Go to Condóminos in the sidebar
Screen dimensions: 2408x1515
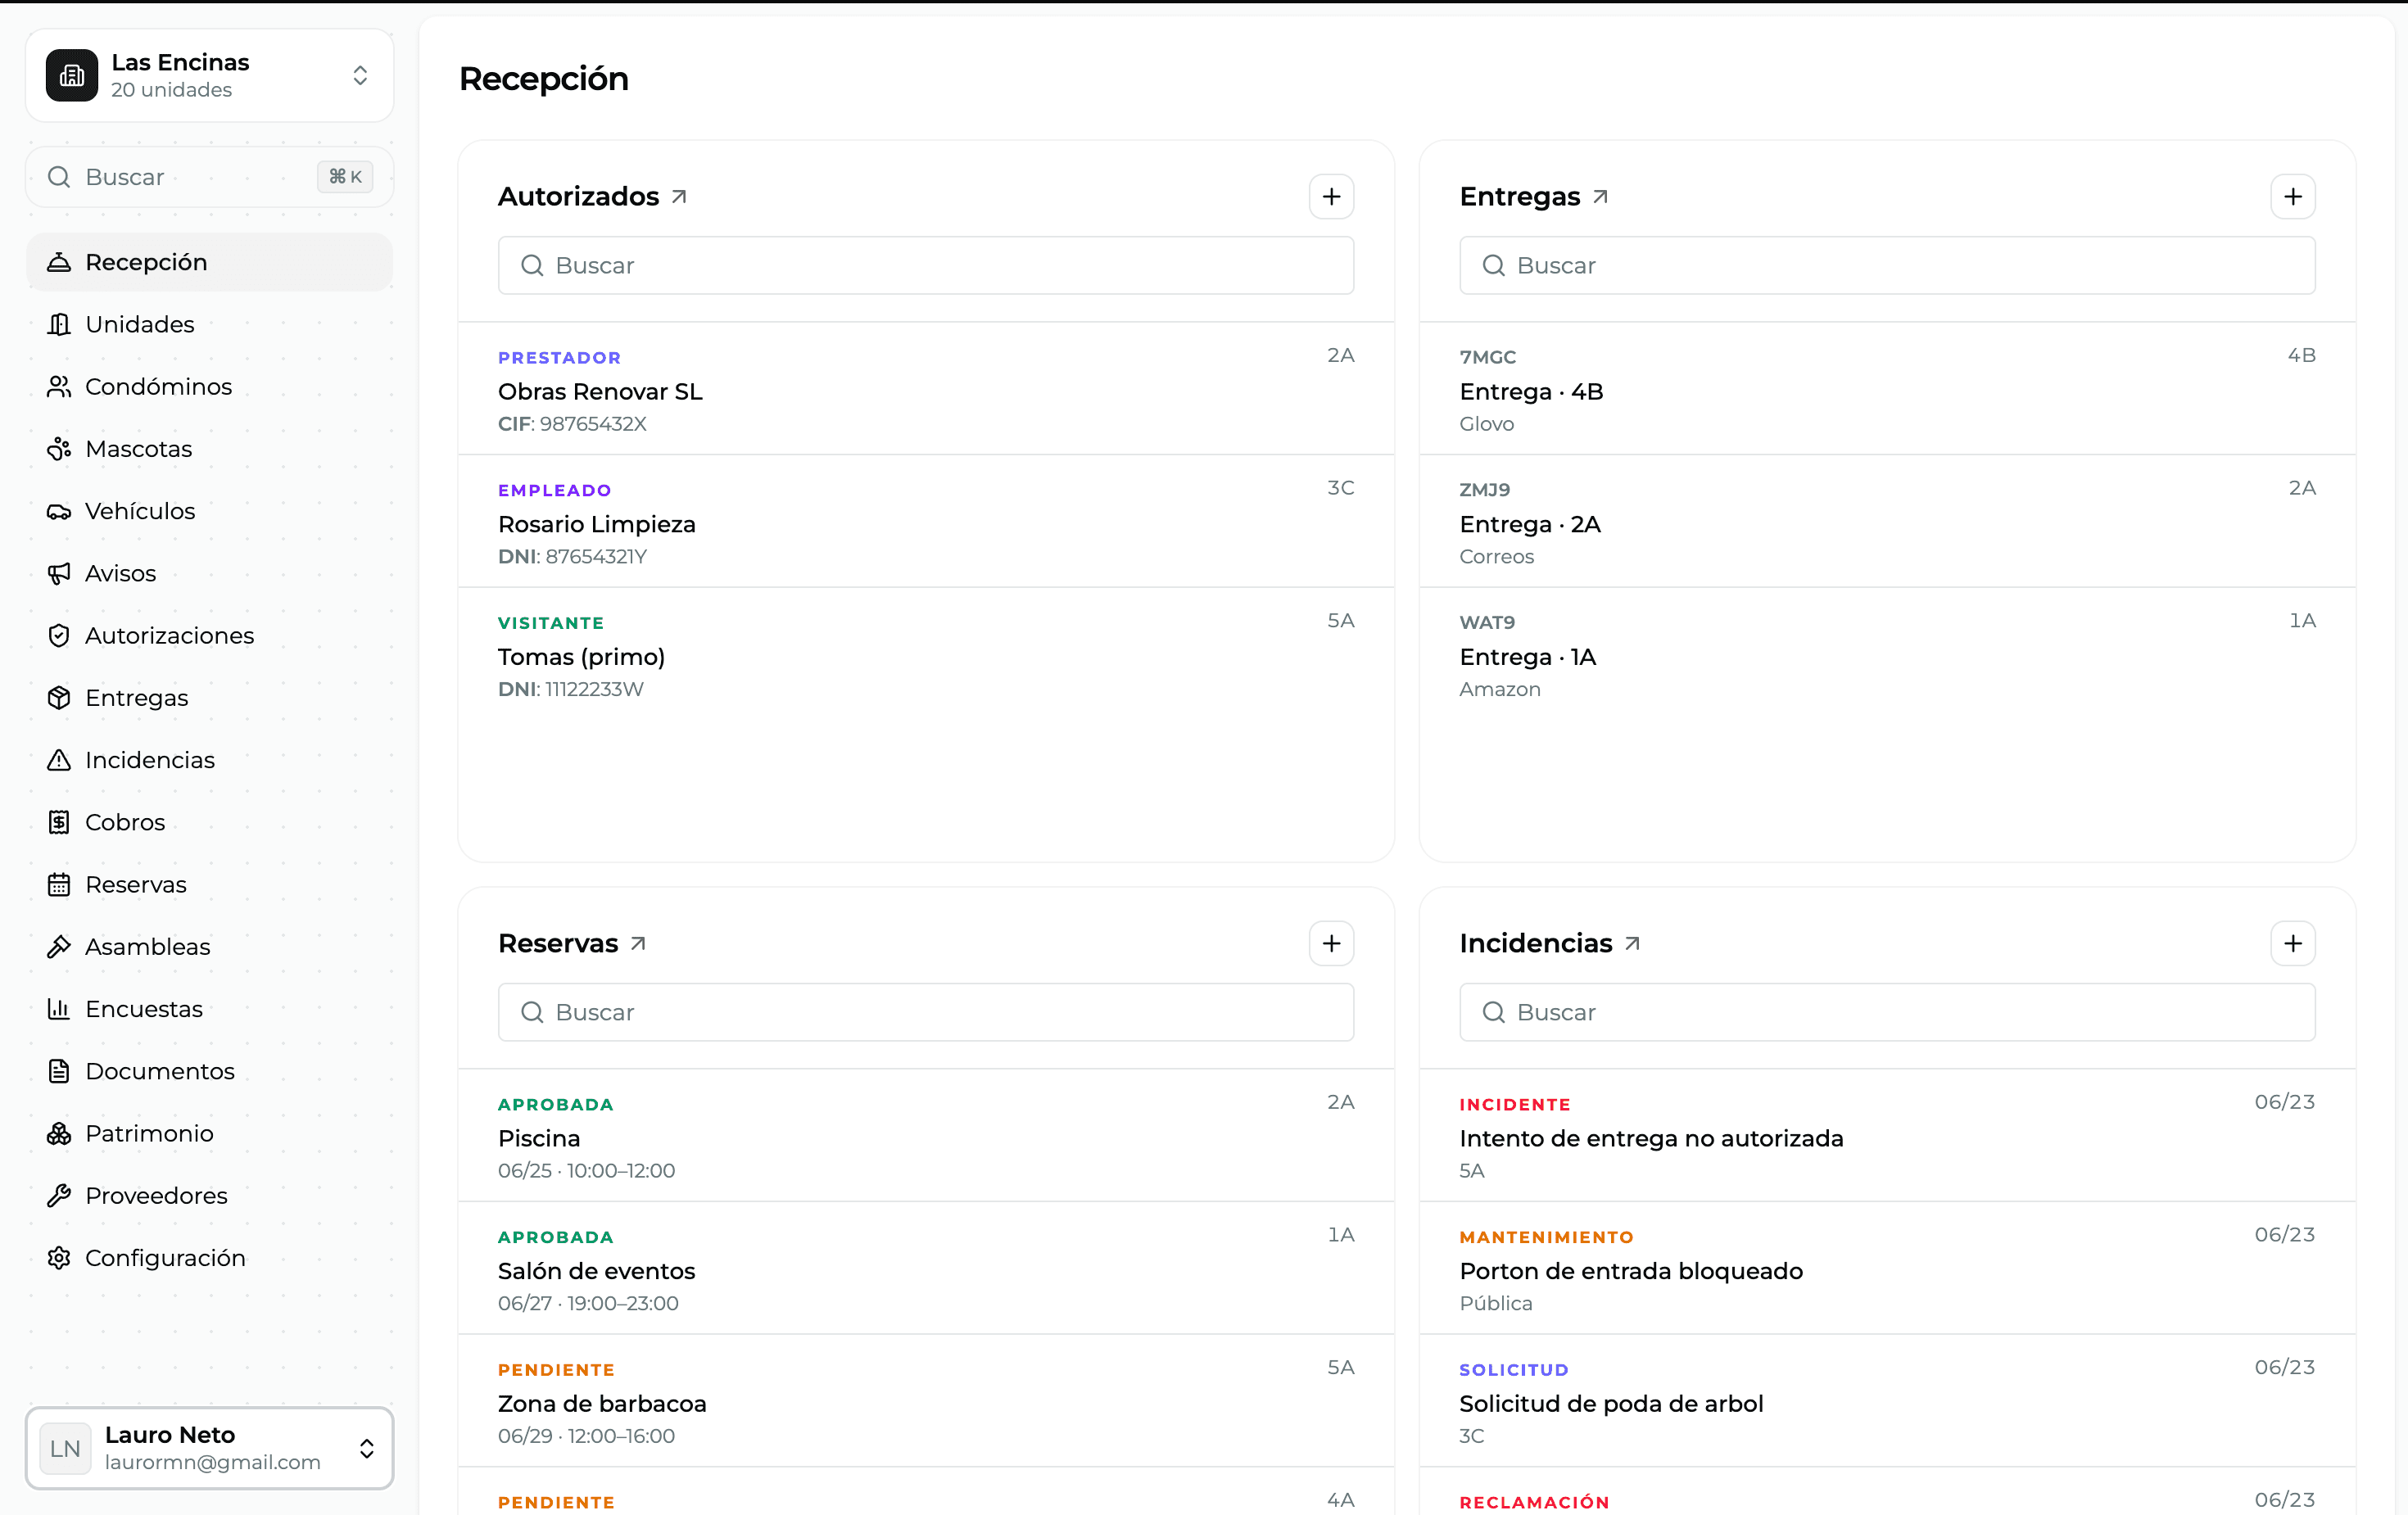click(209, 386)
